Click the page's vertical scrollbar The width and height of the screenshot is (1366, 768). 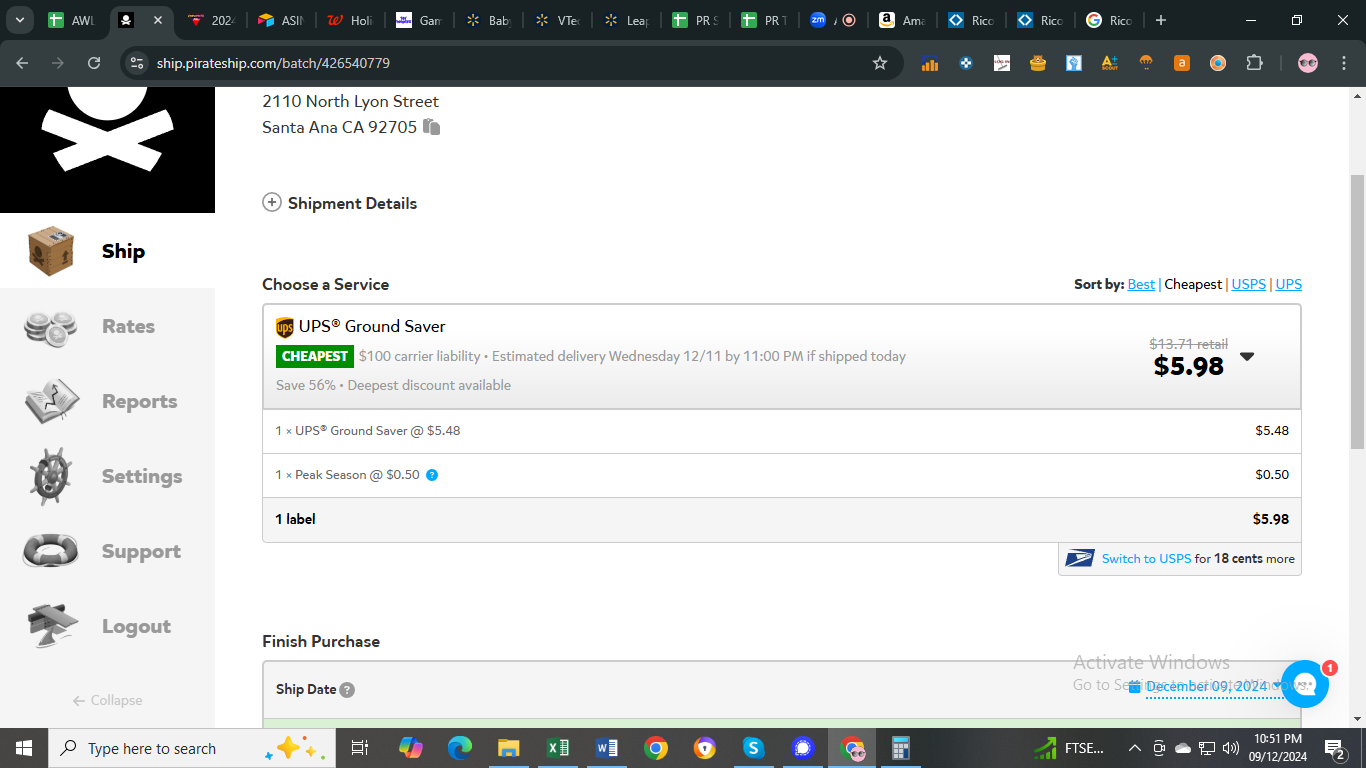1357,310
